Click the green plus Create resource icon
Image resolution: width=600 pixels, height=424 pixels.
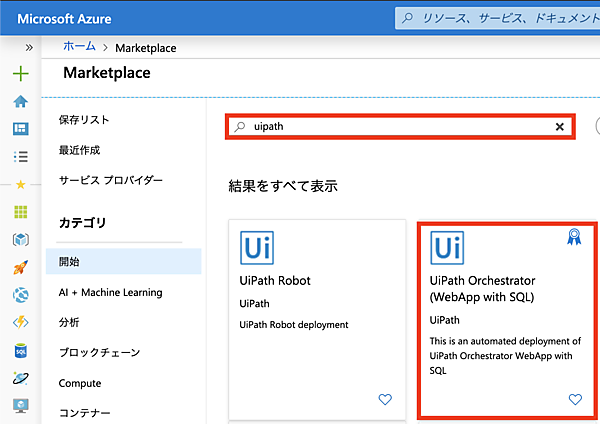pyautogui.click(x=20, y=74)
